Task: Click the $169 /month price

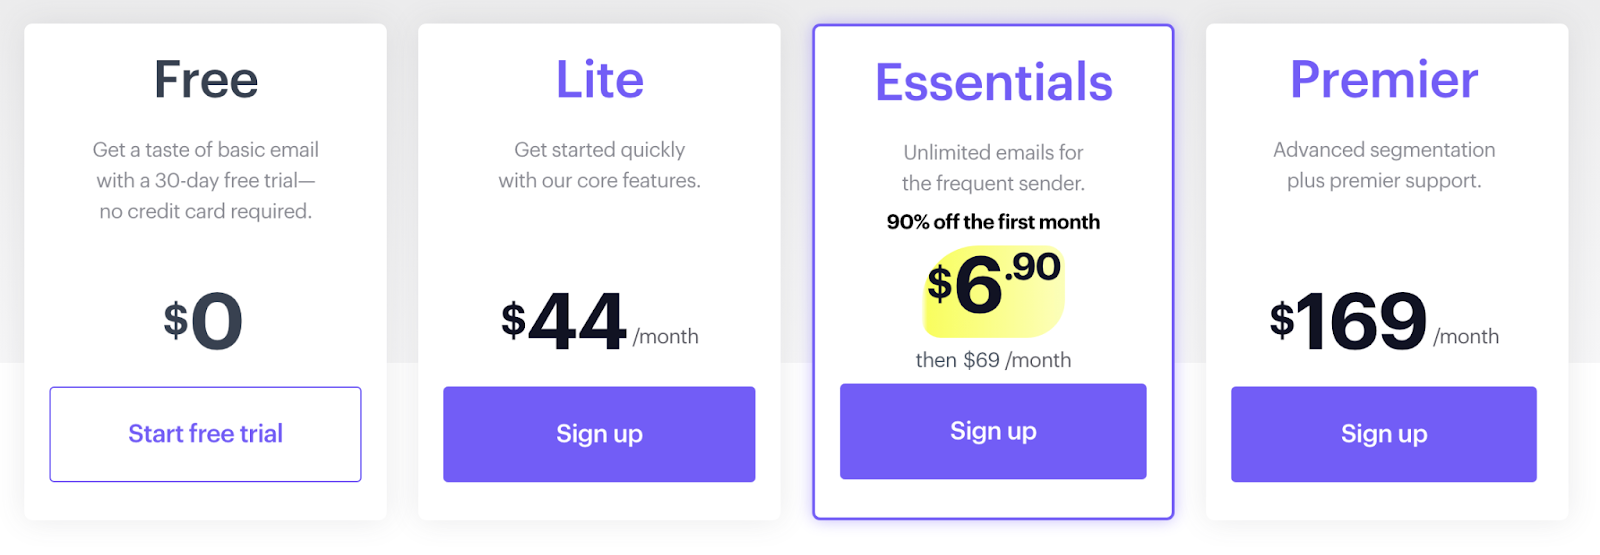Action: tap(1384, 322)
